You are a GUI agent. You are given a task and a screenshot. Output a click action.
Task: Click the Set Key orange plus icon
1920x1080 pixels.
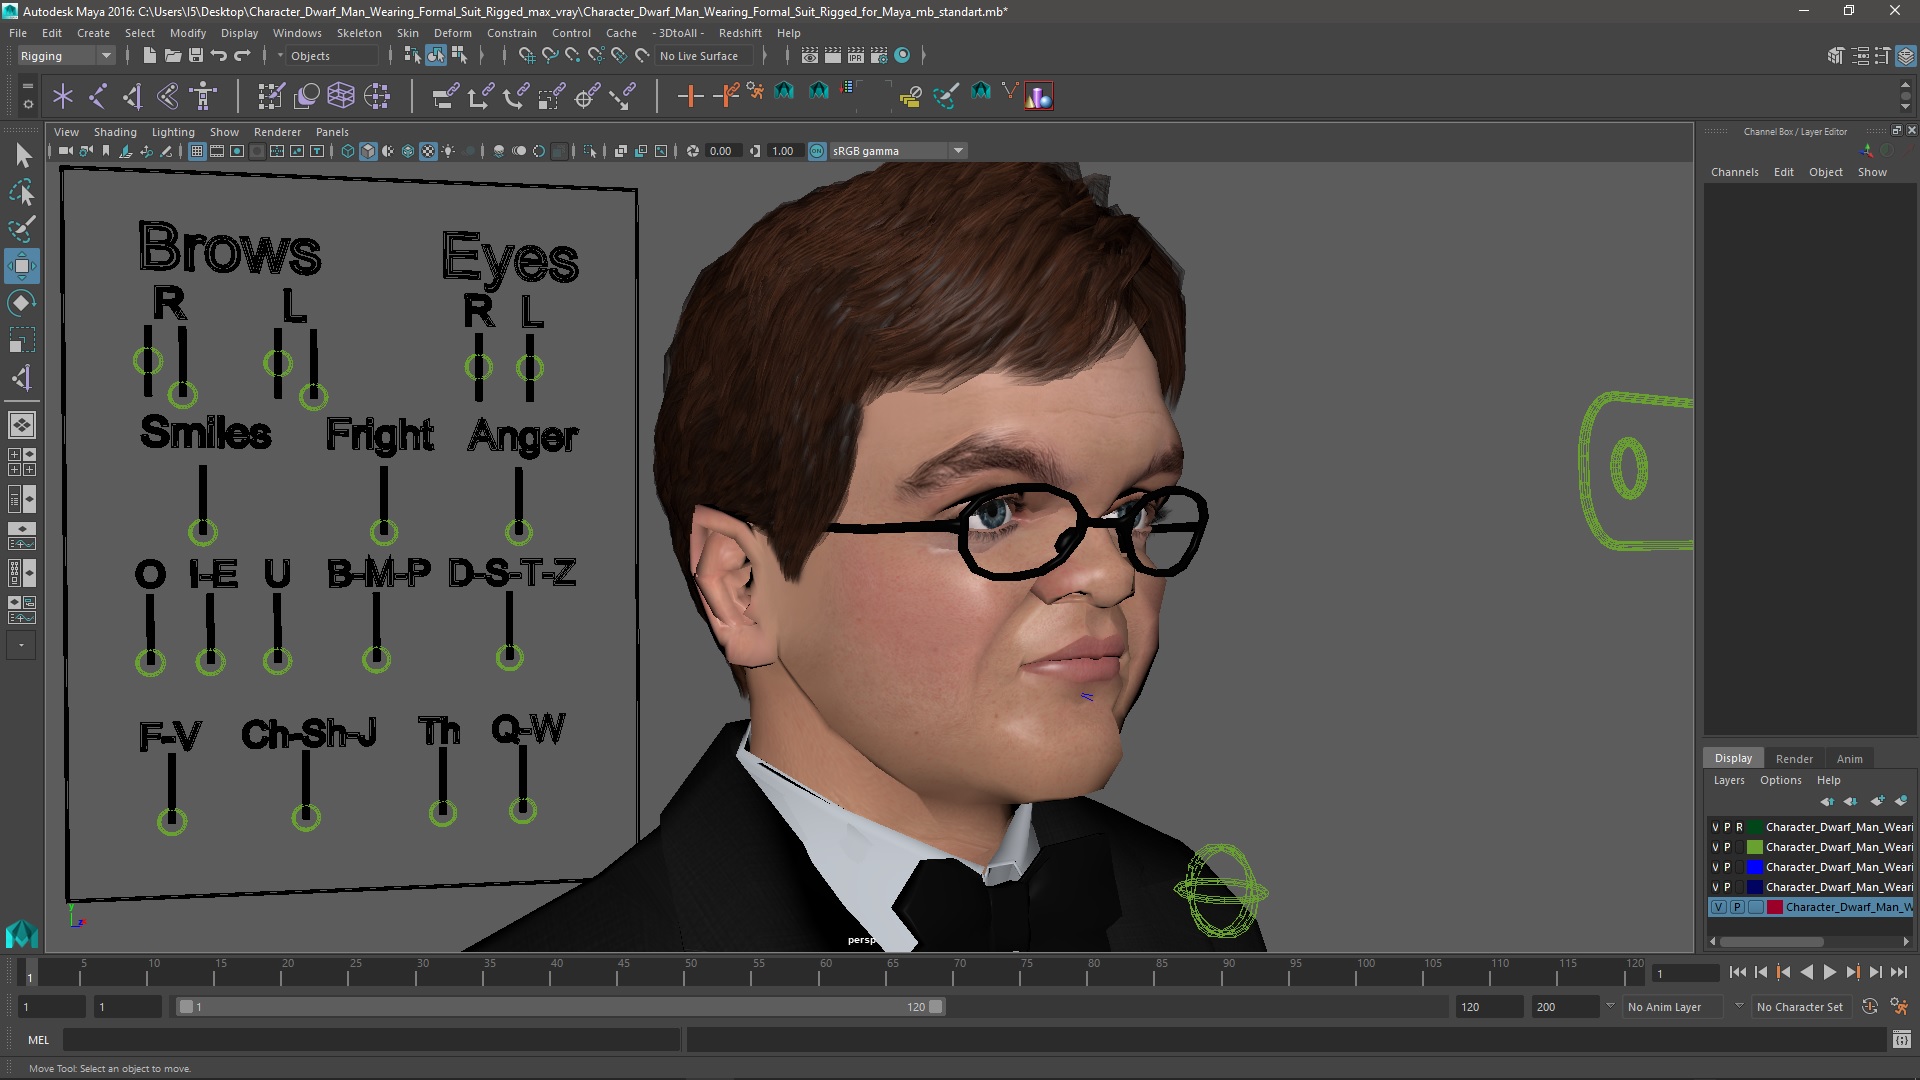[x=690, y=96]
